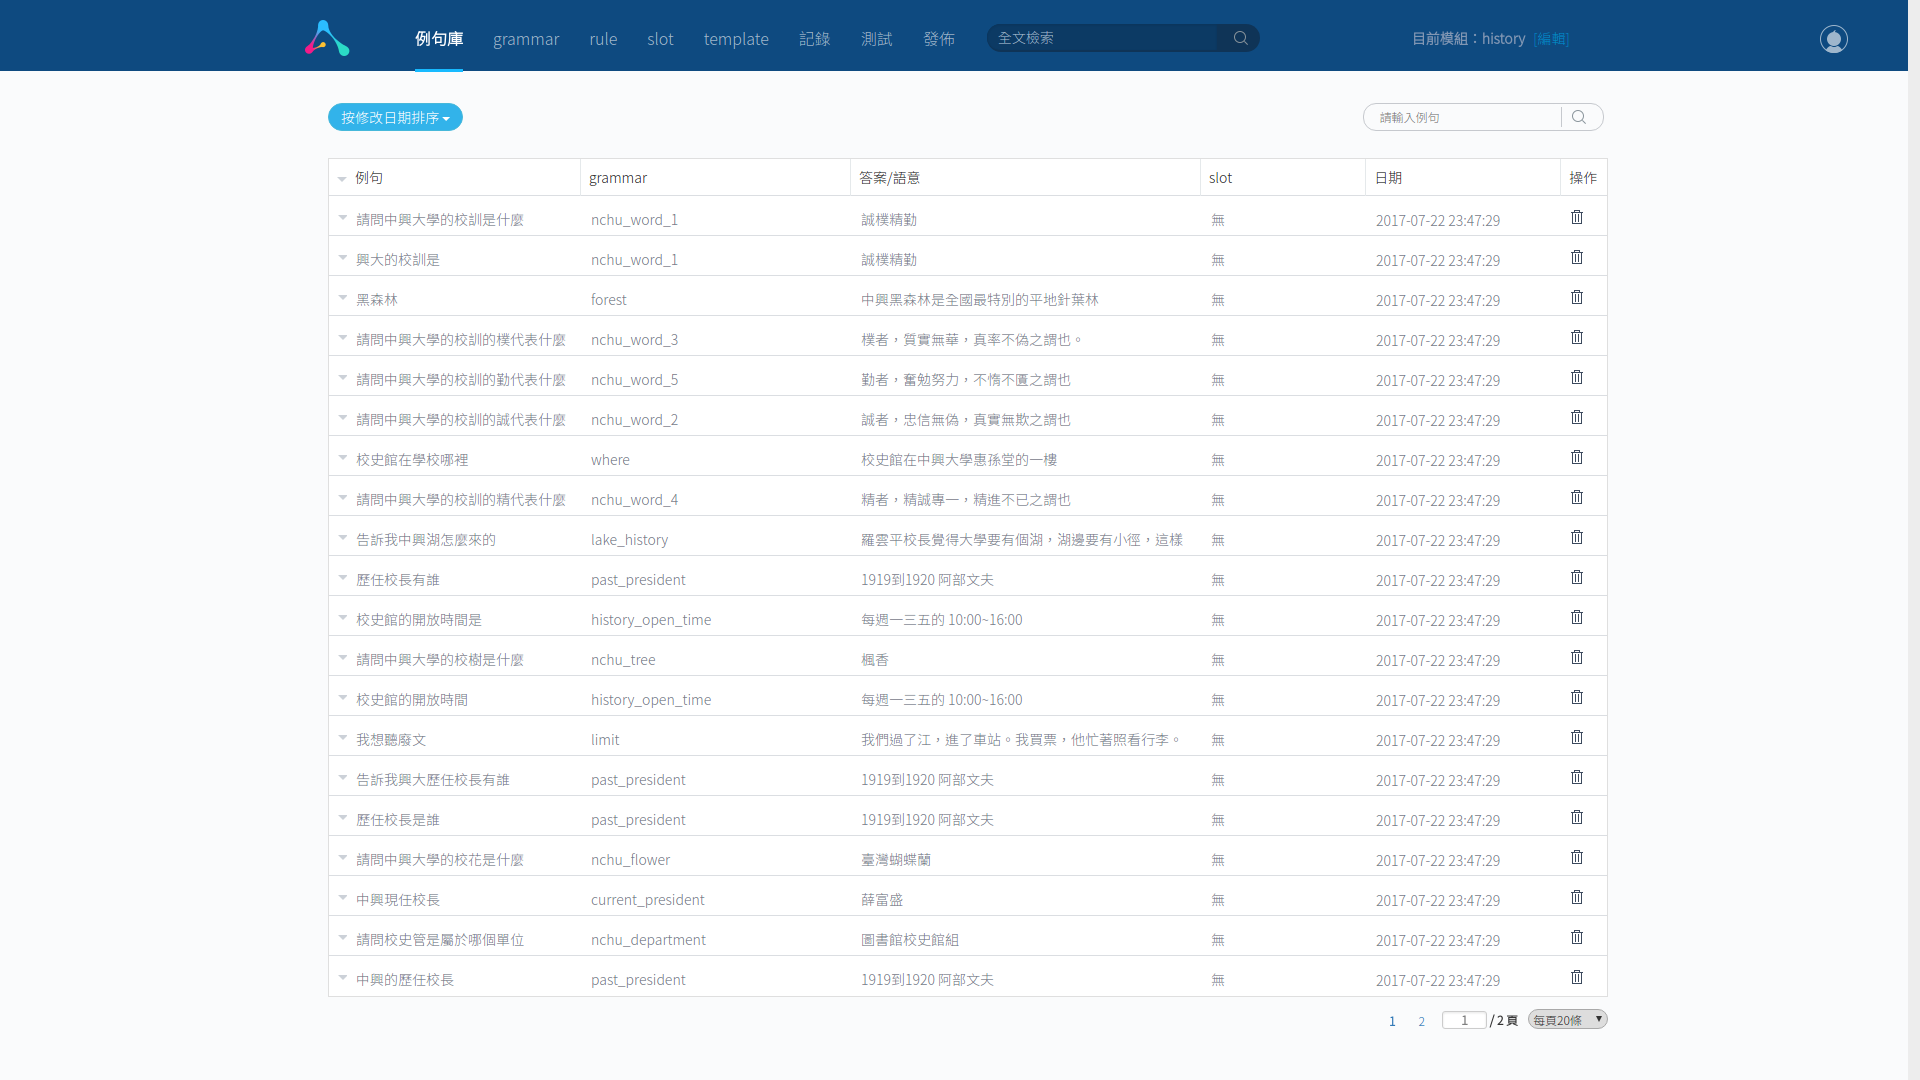
Task: Go to the 發佈 tab
Action: pyautogui.click(x=938, y=39)
